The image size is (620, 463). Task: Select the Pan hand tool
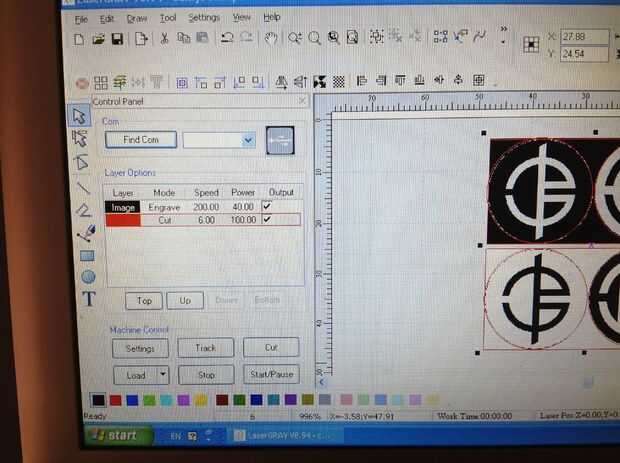[271, 38]
